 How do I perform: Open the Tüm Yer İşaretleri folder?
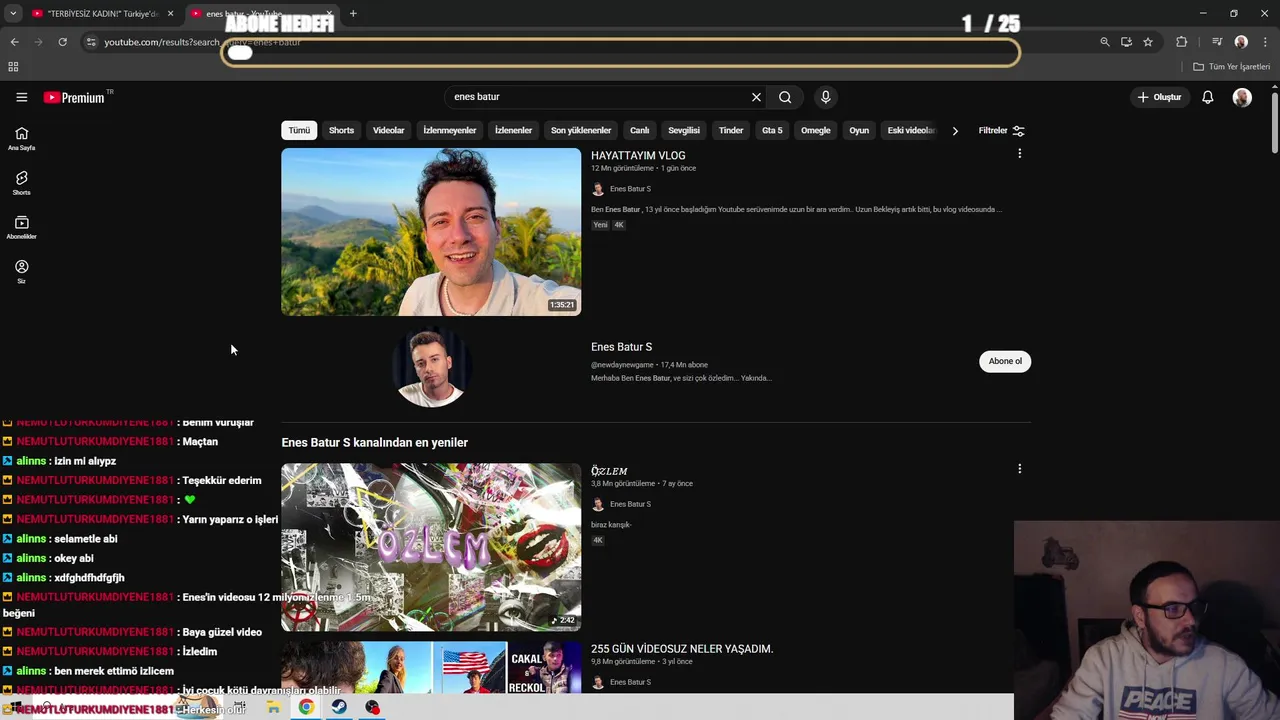(x=1232, y=67)
